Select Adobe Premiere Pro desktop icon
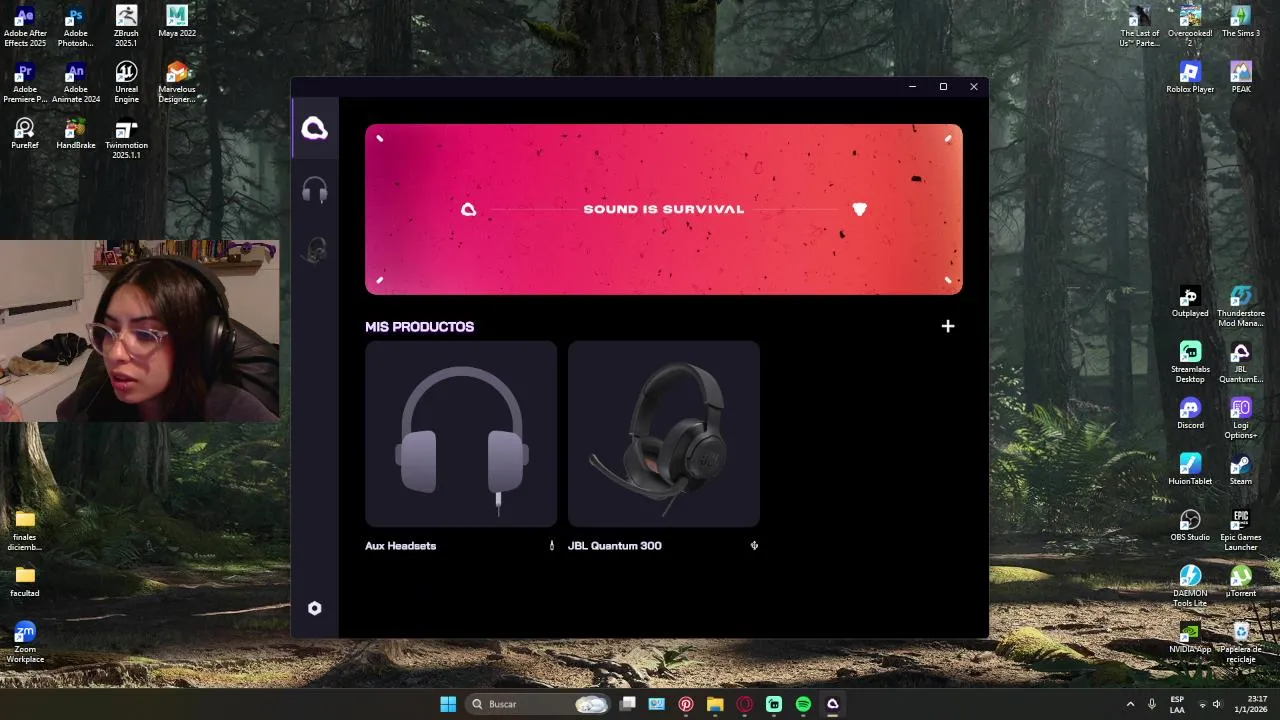1280x720 pixels. [x=25, y=83]
